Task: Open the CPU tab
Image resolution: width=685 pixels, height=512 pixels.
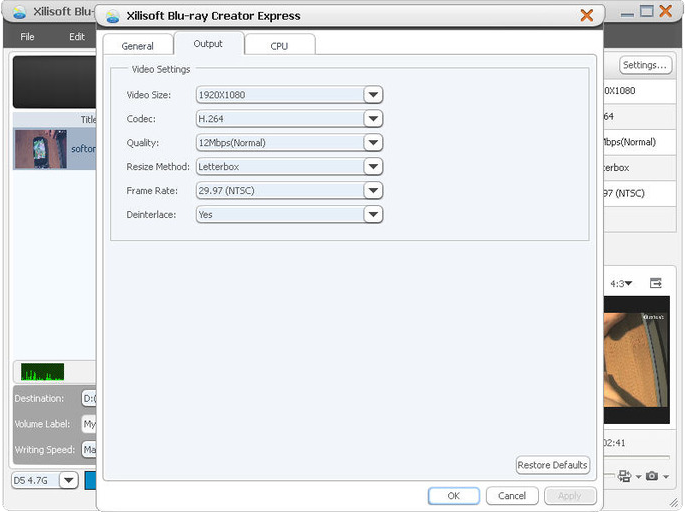Action: click(x=279, y=45)
